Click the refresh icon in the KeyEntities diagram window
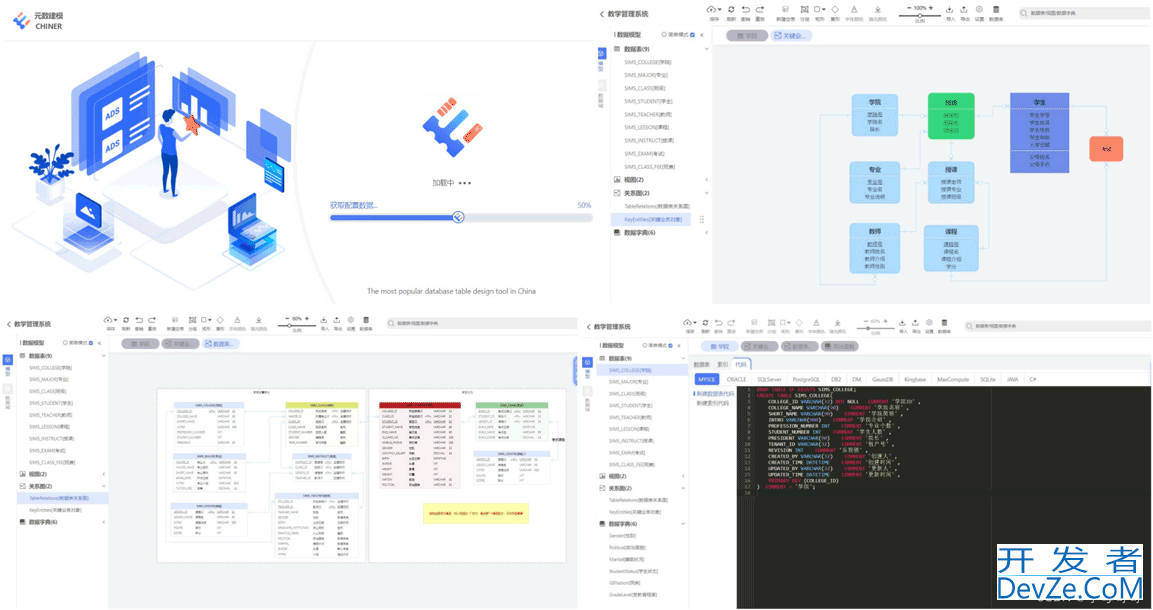 point(731,10)
